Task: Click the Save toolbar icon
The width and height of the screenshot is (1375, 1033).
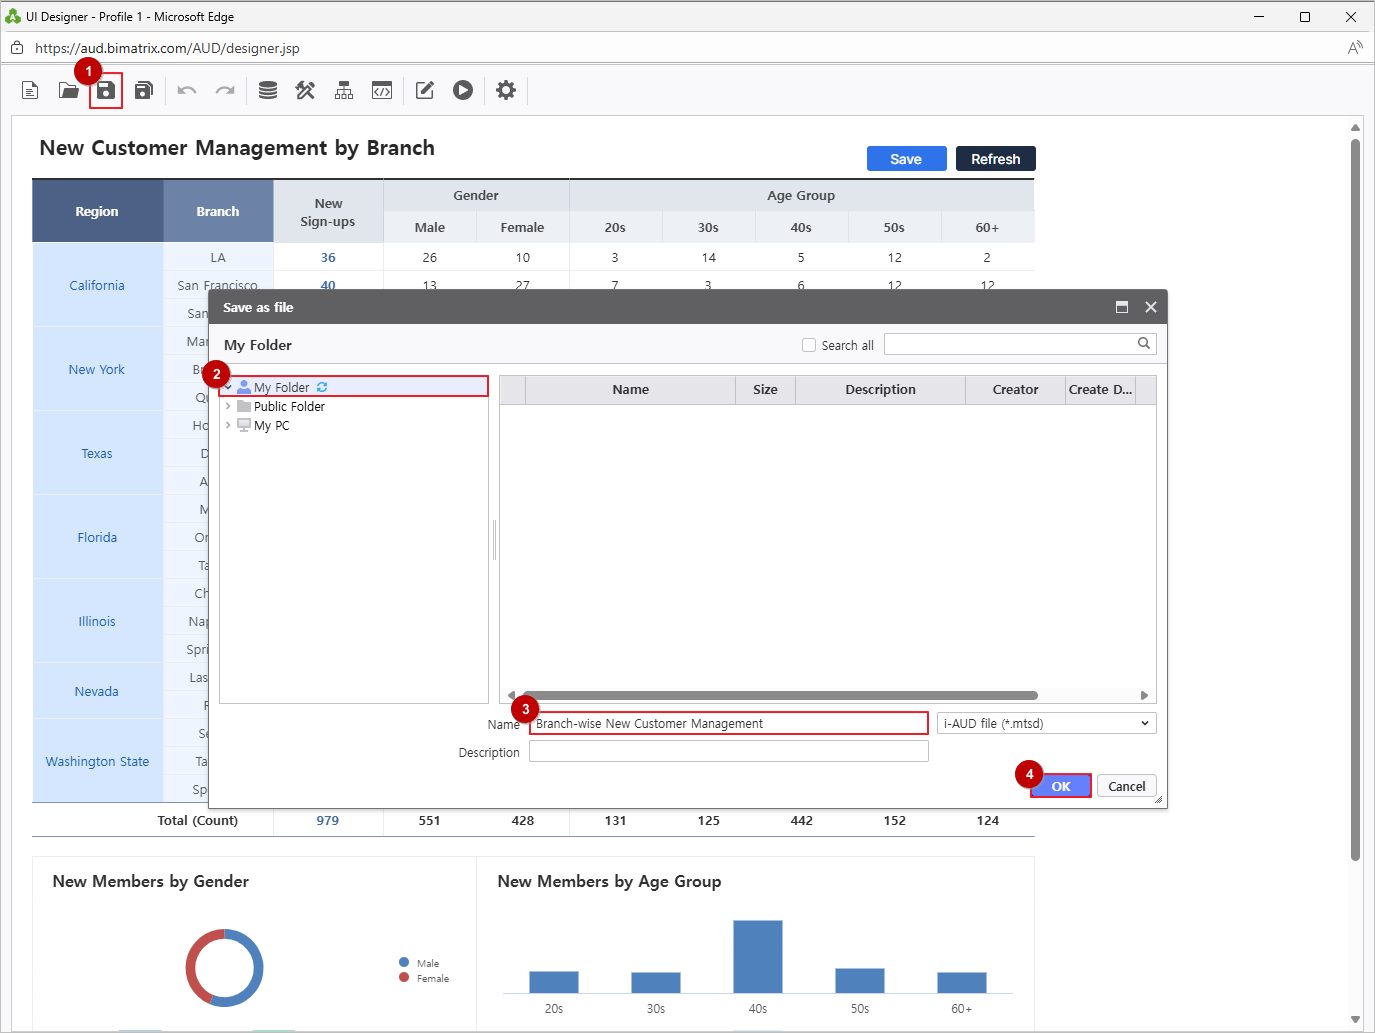Action: 106,91
